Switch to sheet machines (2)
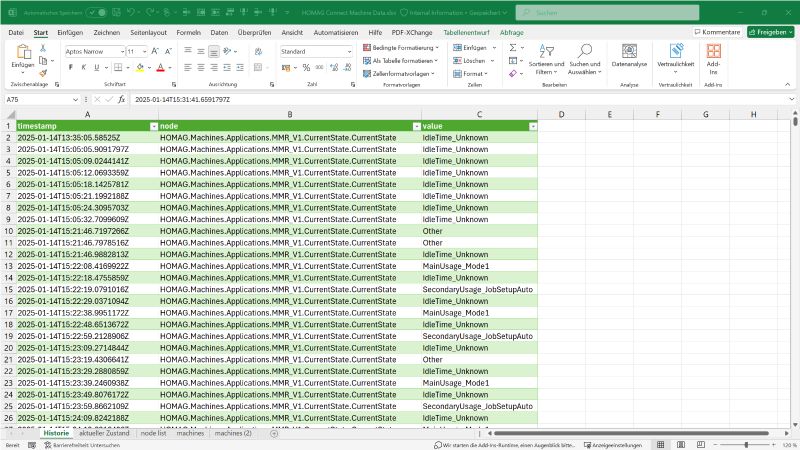 [x=233, y=433]
